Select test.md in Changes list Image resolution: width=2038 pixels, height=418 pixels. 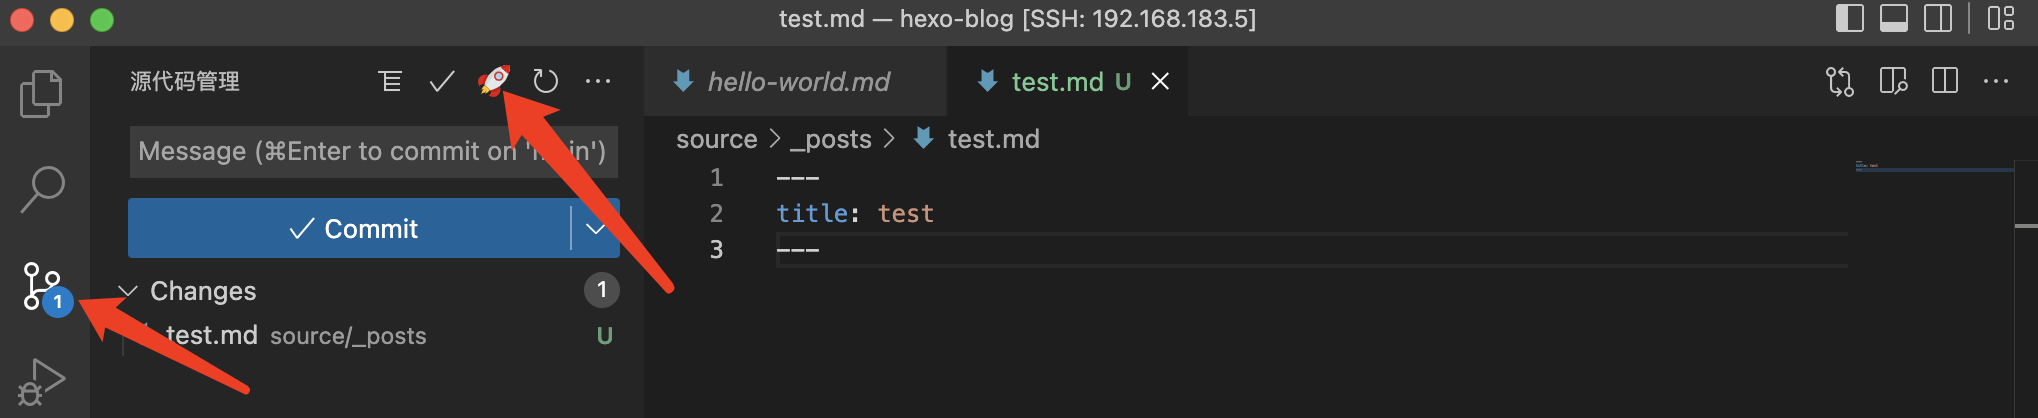coord(212,335)
